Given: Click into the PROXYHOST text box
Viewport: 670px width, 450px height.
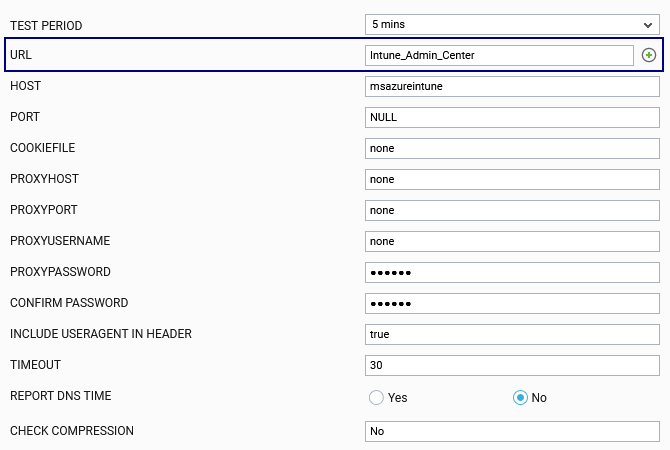Looking at the screenshot, I should 512,179.
